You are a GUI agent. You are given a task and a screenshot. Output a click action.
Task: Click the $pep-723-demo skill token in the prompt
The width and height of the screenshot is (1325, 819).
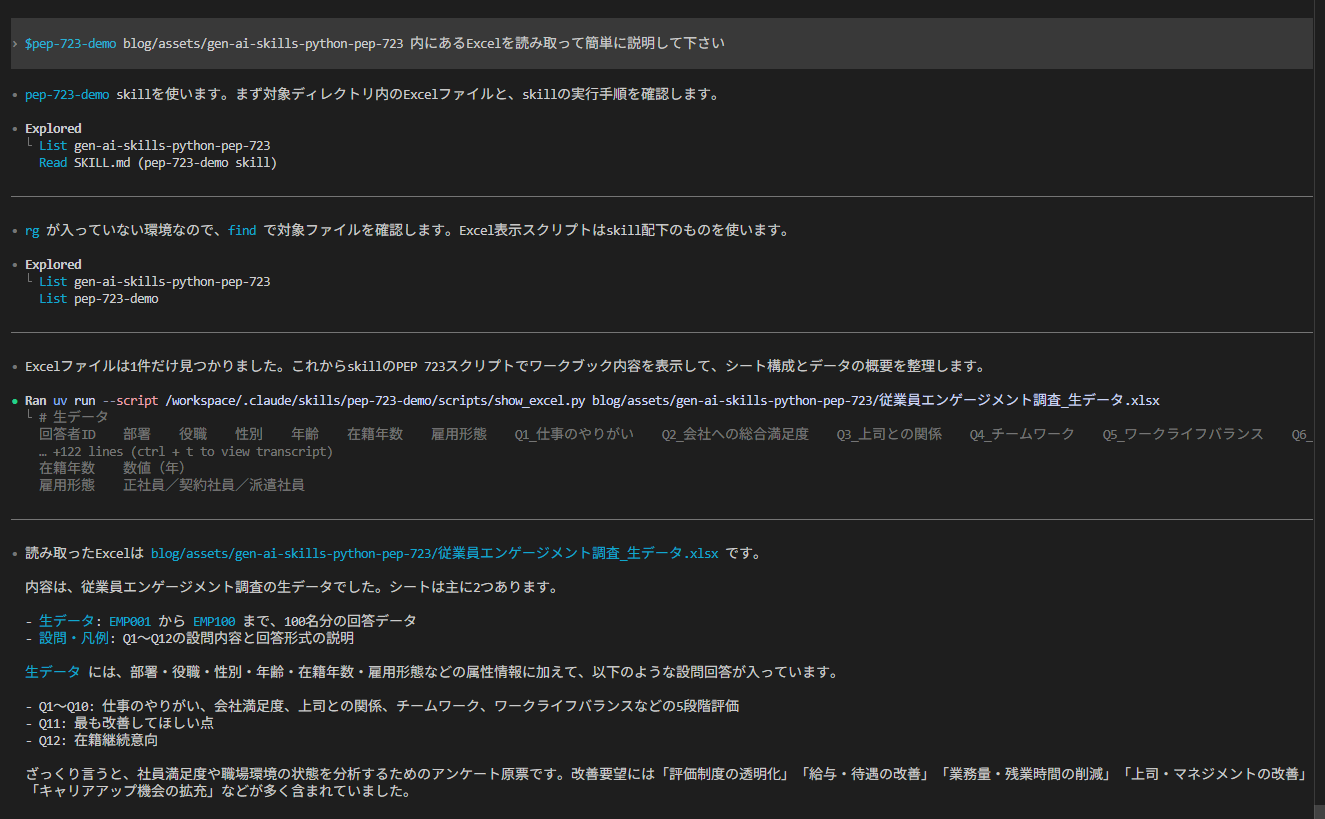pos(70,44)
